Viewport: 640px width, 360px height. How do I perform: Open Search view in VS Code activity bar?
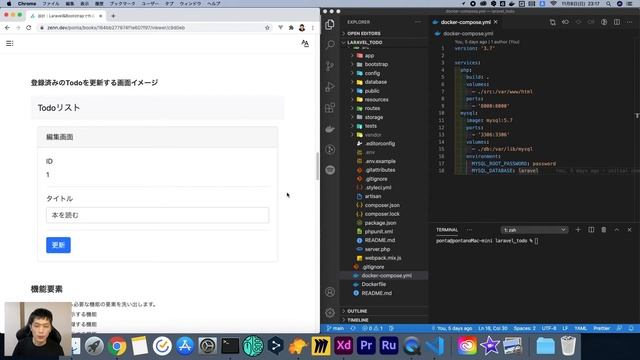coord(330,44)
